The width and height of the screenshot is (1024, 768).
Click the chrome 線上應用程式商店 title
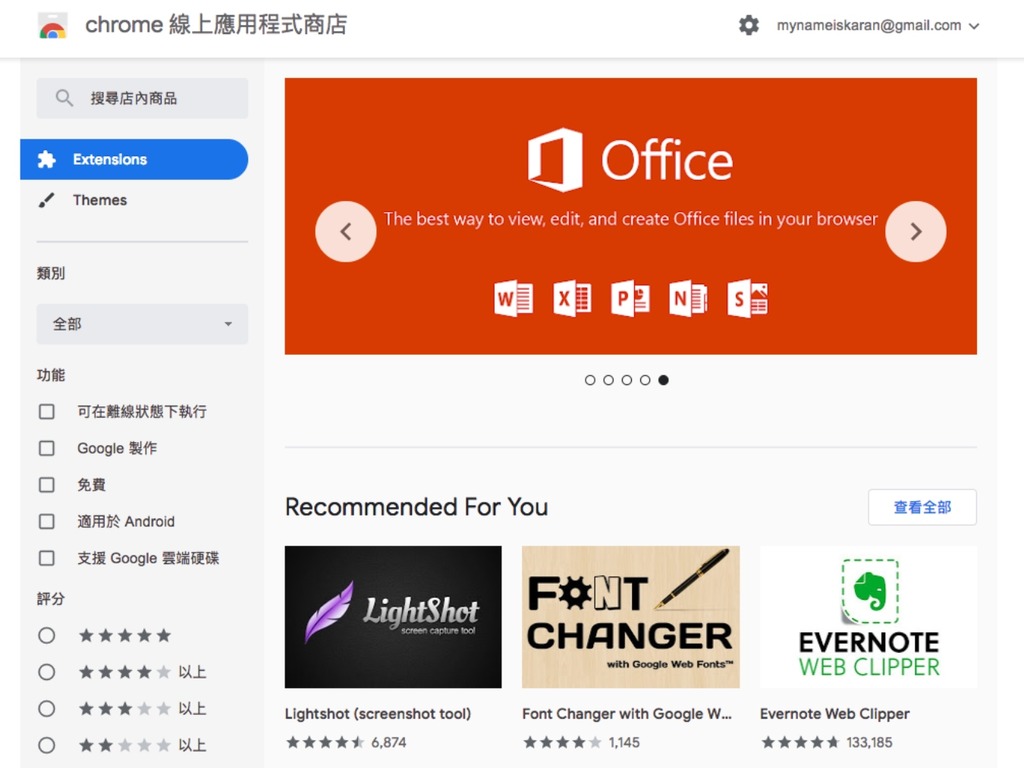pos(216,25)
